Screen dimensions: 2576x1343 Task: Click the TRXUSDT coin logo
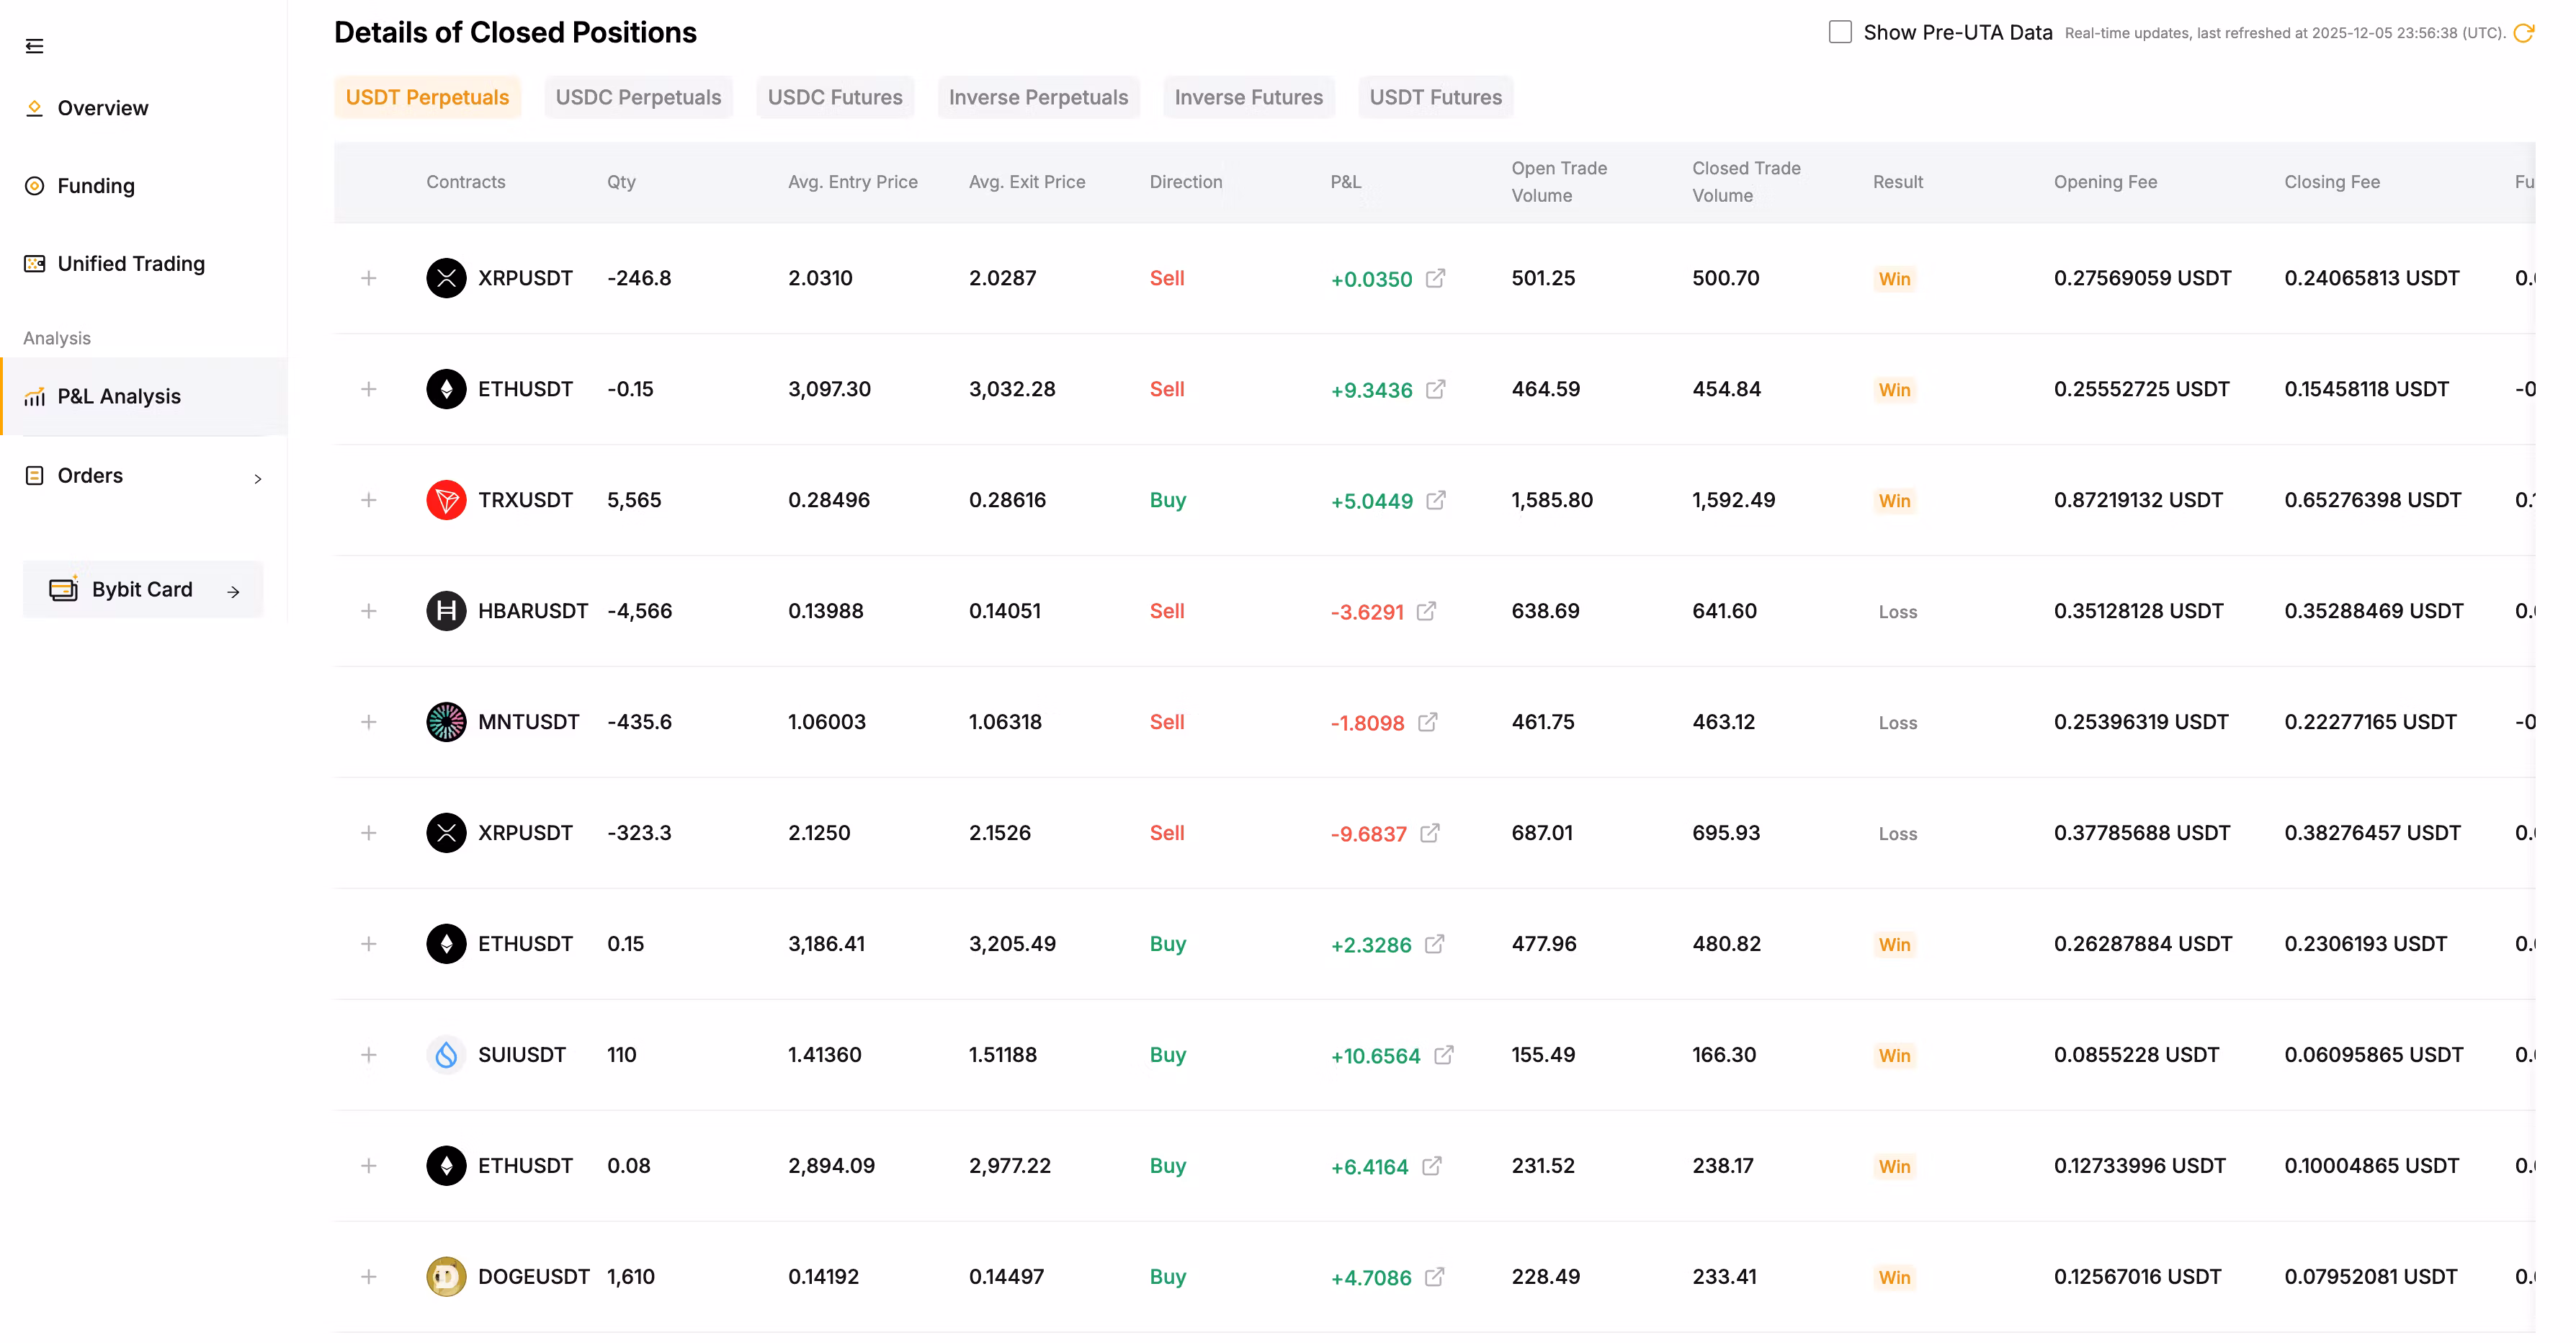[x=446, y=500]
